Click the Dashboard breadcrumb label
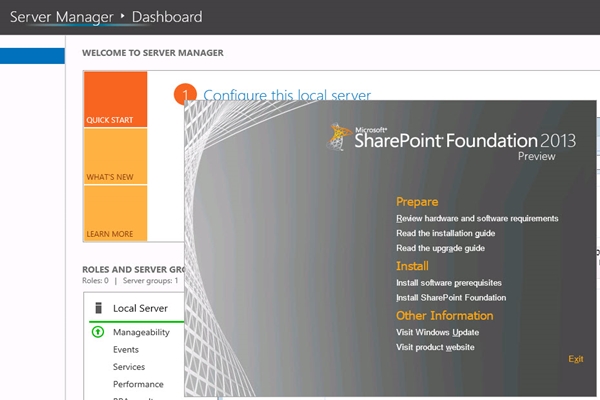The image size is (600, 400). tap(167, 17)
